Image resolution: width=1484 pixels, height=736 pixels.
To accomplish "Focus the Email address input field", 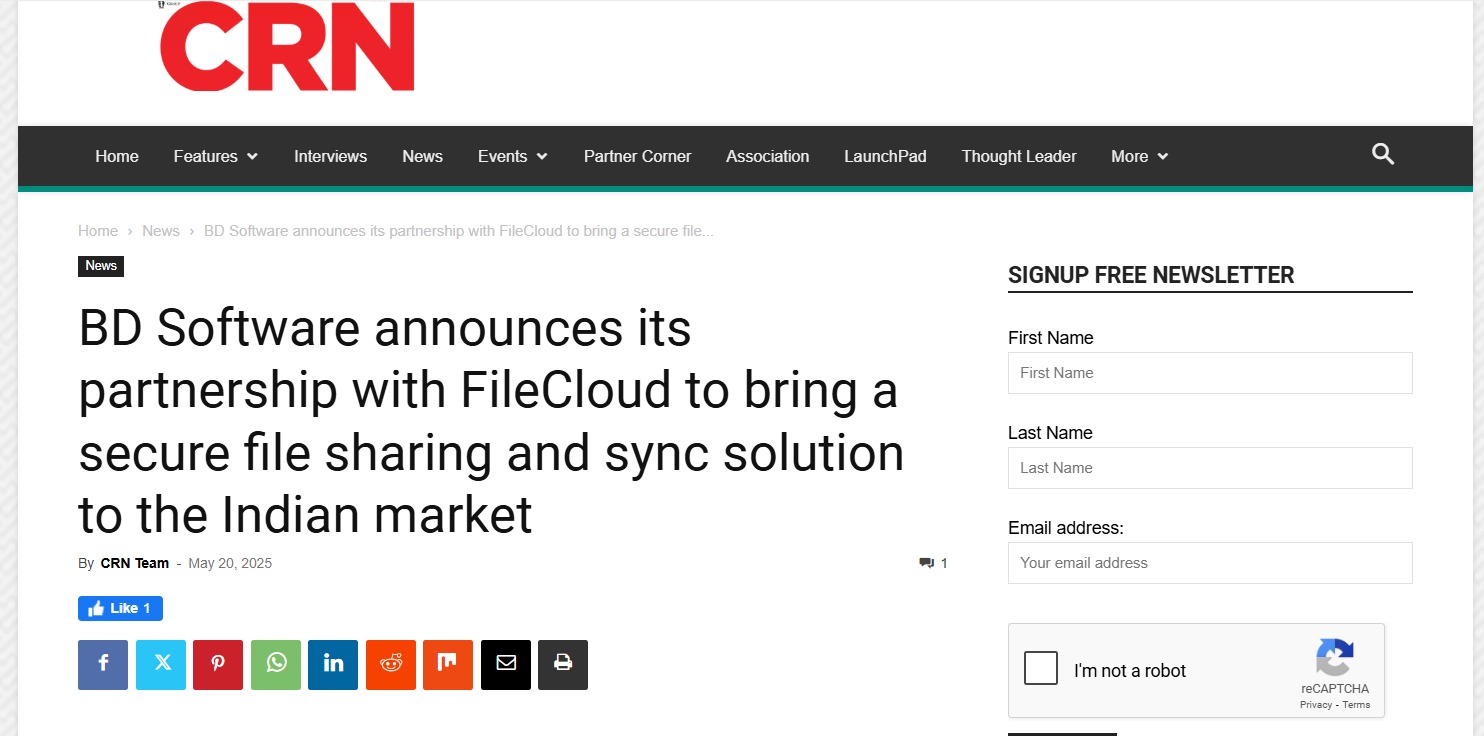I will click(1210, 563).
